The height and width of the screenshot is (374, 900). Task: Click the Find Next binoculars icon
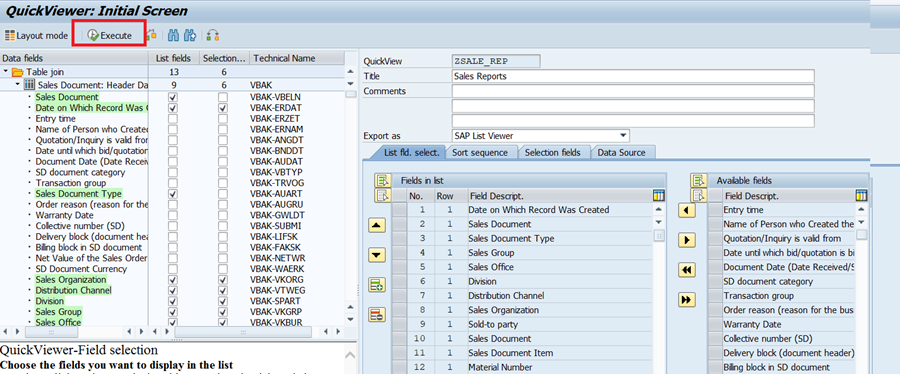pos(190,36)
